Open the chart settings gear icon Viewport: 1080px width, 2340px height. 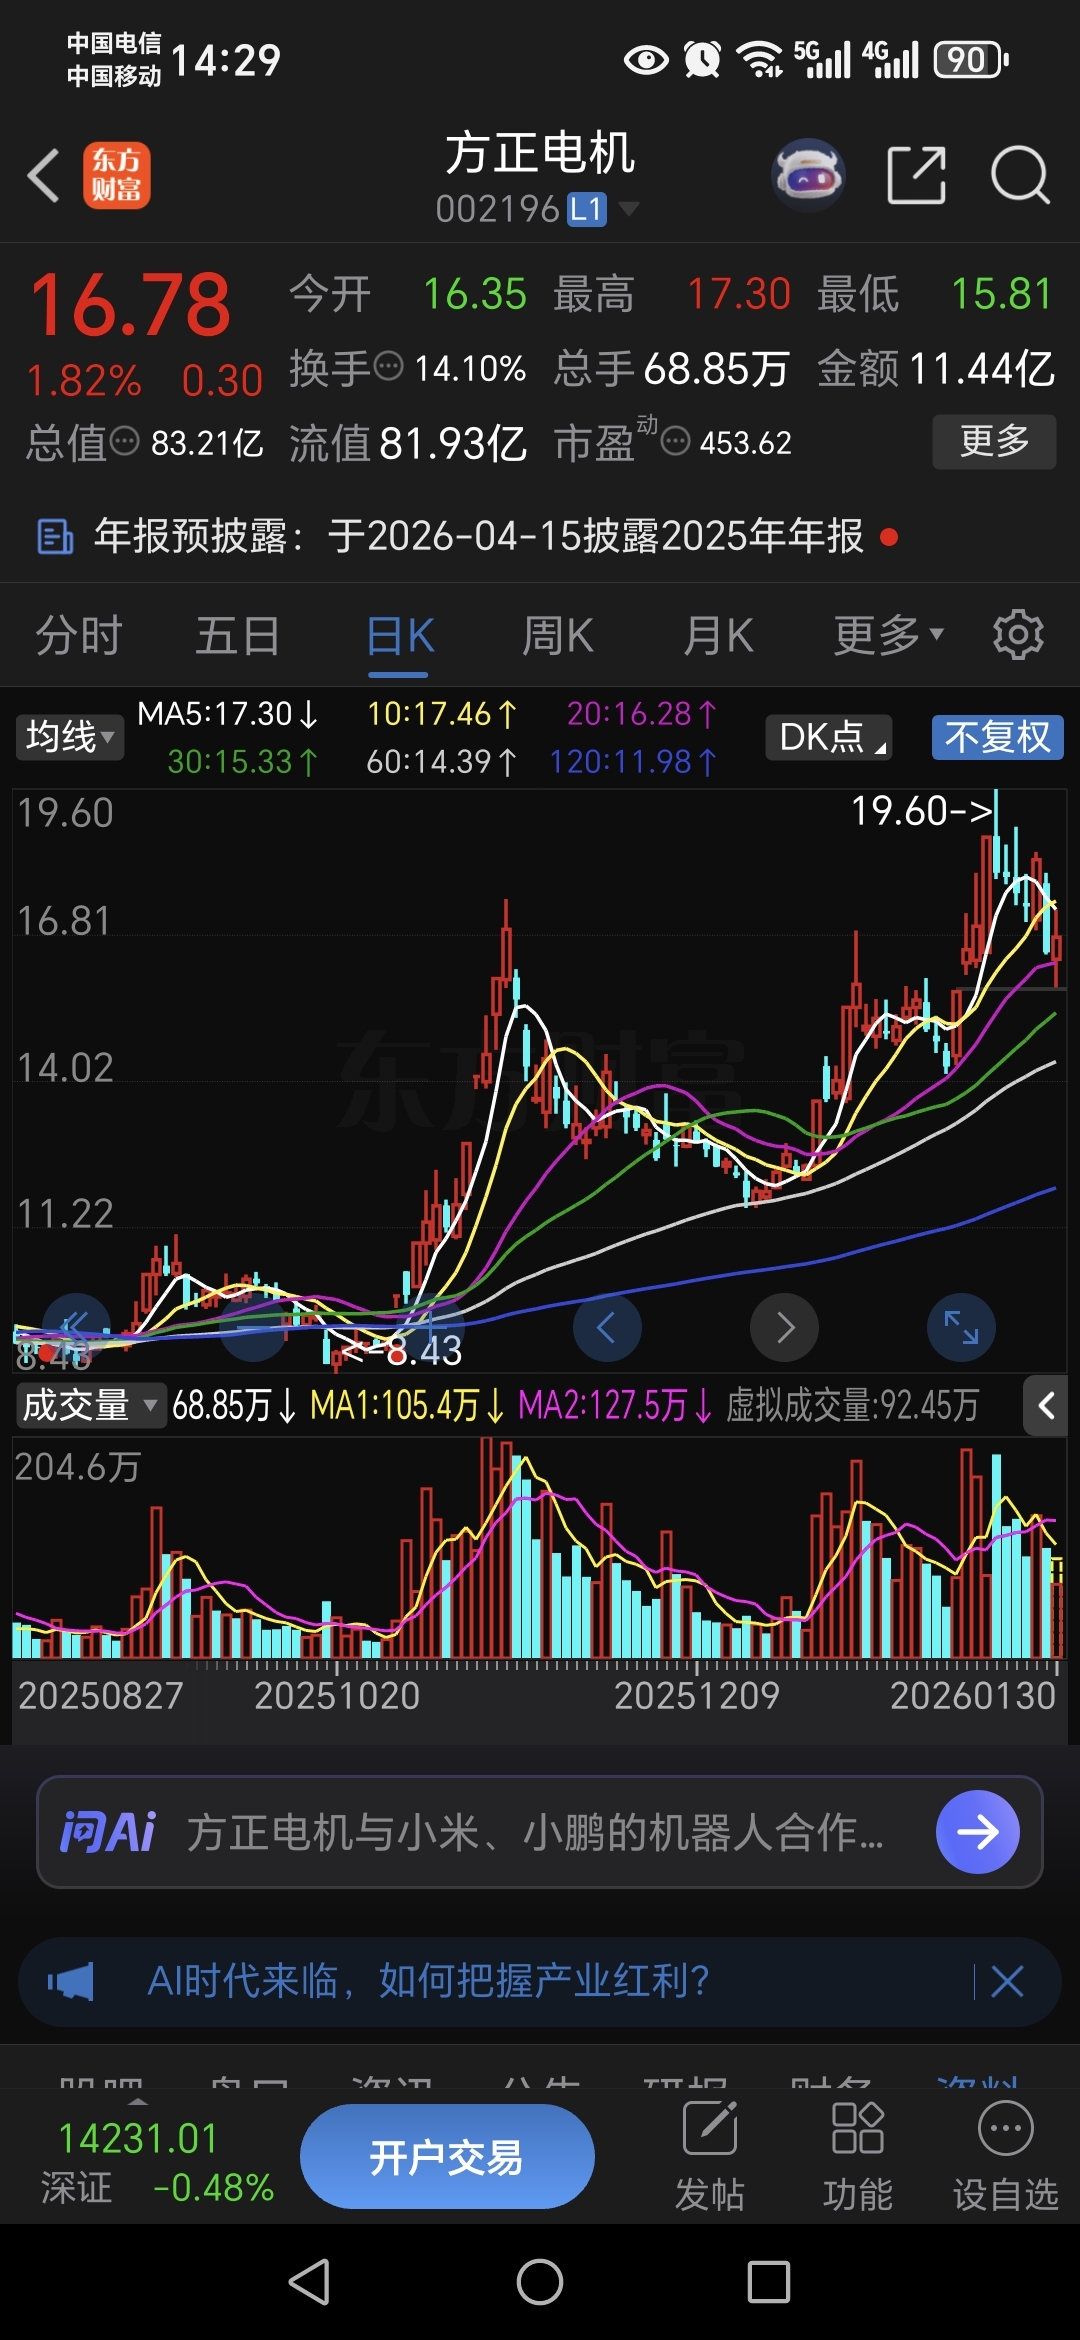(1018, 634)
